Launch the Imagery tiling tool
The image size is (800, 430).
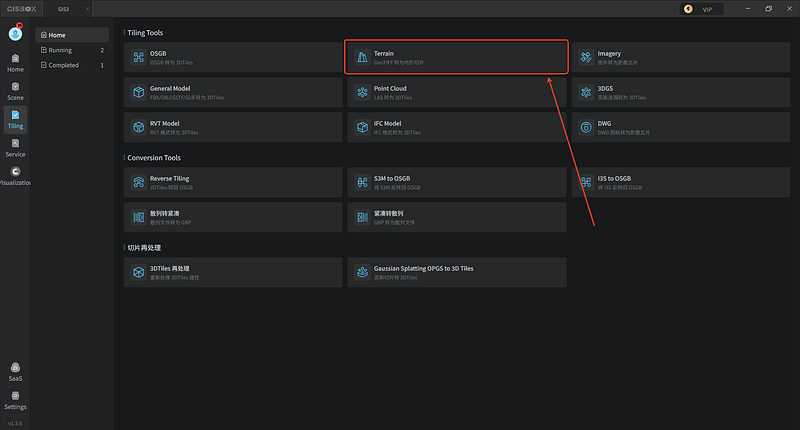pyautogui.click(x=681, y=57)
